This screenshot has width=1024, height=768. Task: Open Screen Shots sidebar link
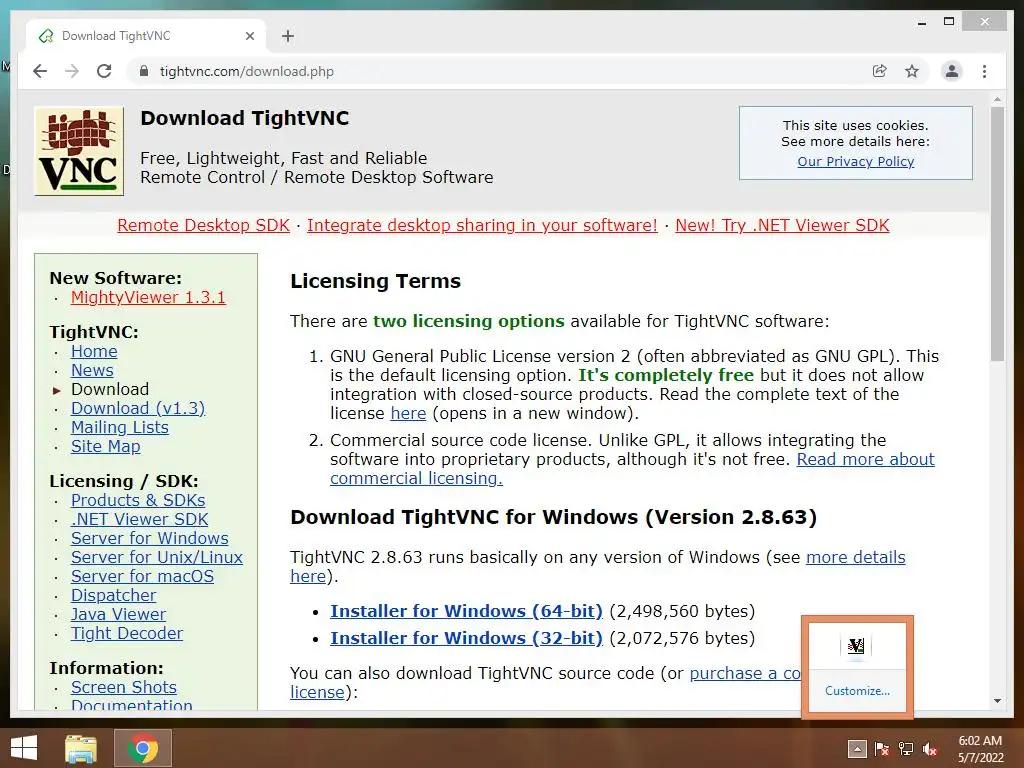(x=124, y=687)
